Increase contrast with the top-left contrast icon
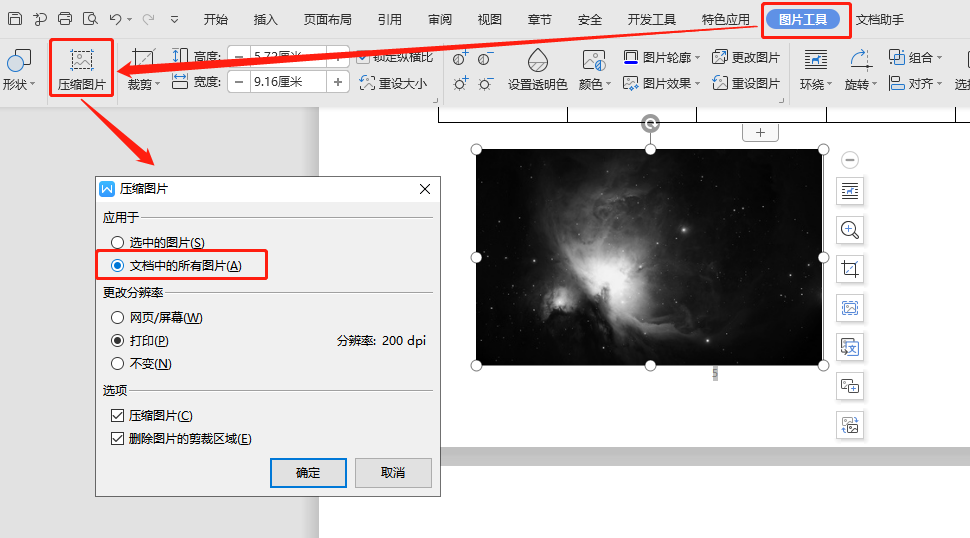The width and height of the screenshot is (970, 538). (x=460, y=59)
